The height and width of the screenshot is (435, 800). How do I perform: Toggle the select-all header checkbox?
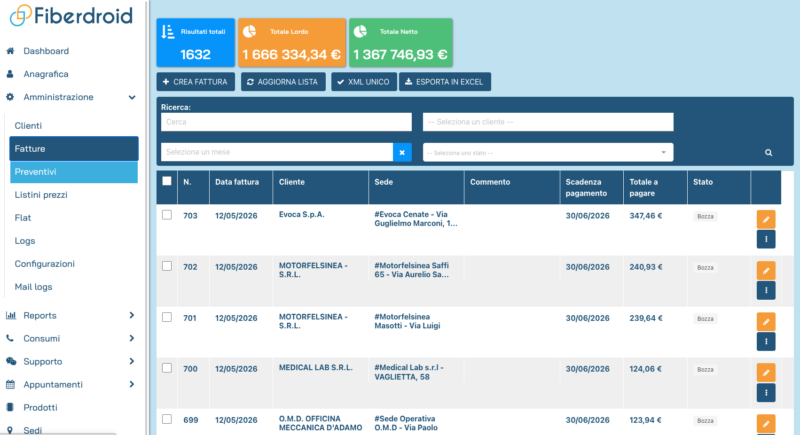(x=167, y=181)
